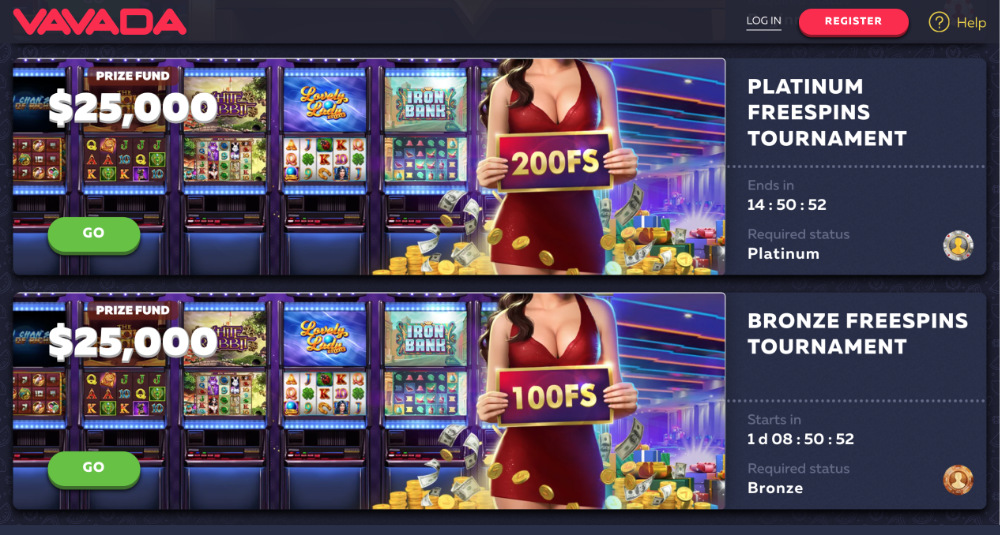The height and width of the screenshot is (535, 1000).
Task: Click the Platinum $25,000 prize fund text
Action: click(x=133, y=107)
